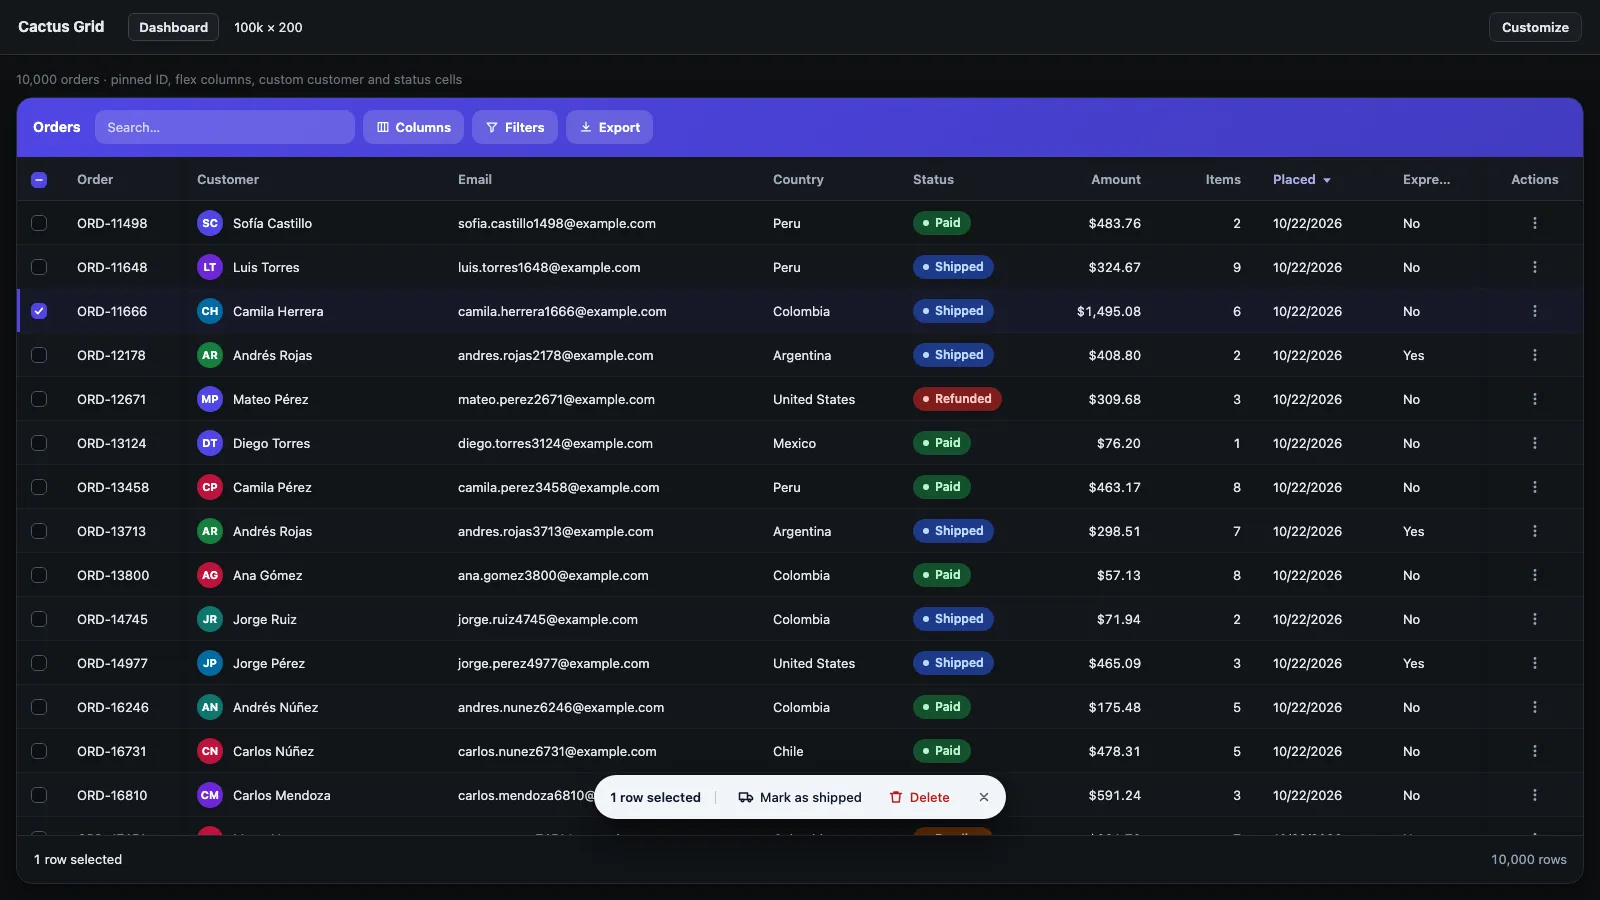Click Delete in the selection bar
Screen dimensions: 1600x900
click(920, 797)
